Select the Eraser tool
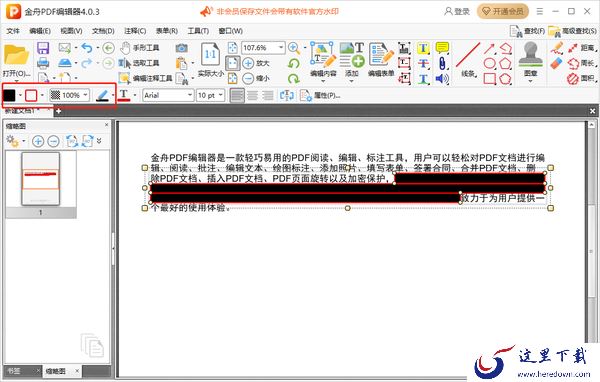Viewport: 600px width, 382px height. [x=557, y=63]
